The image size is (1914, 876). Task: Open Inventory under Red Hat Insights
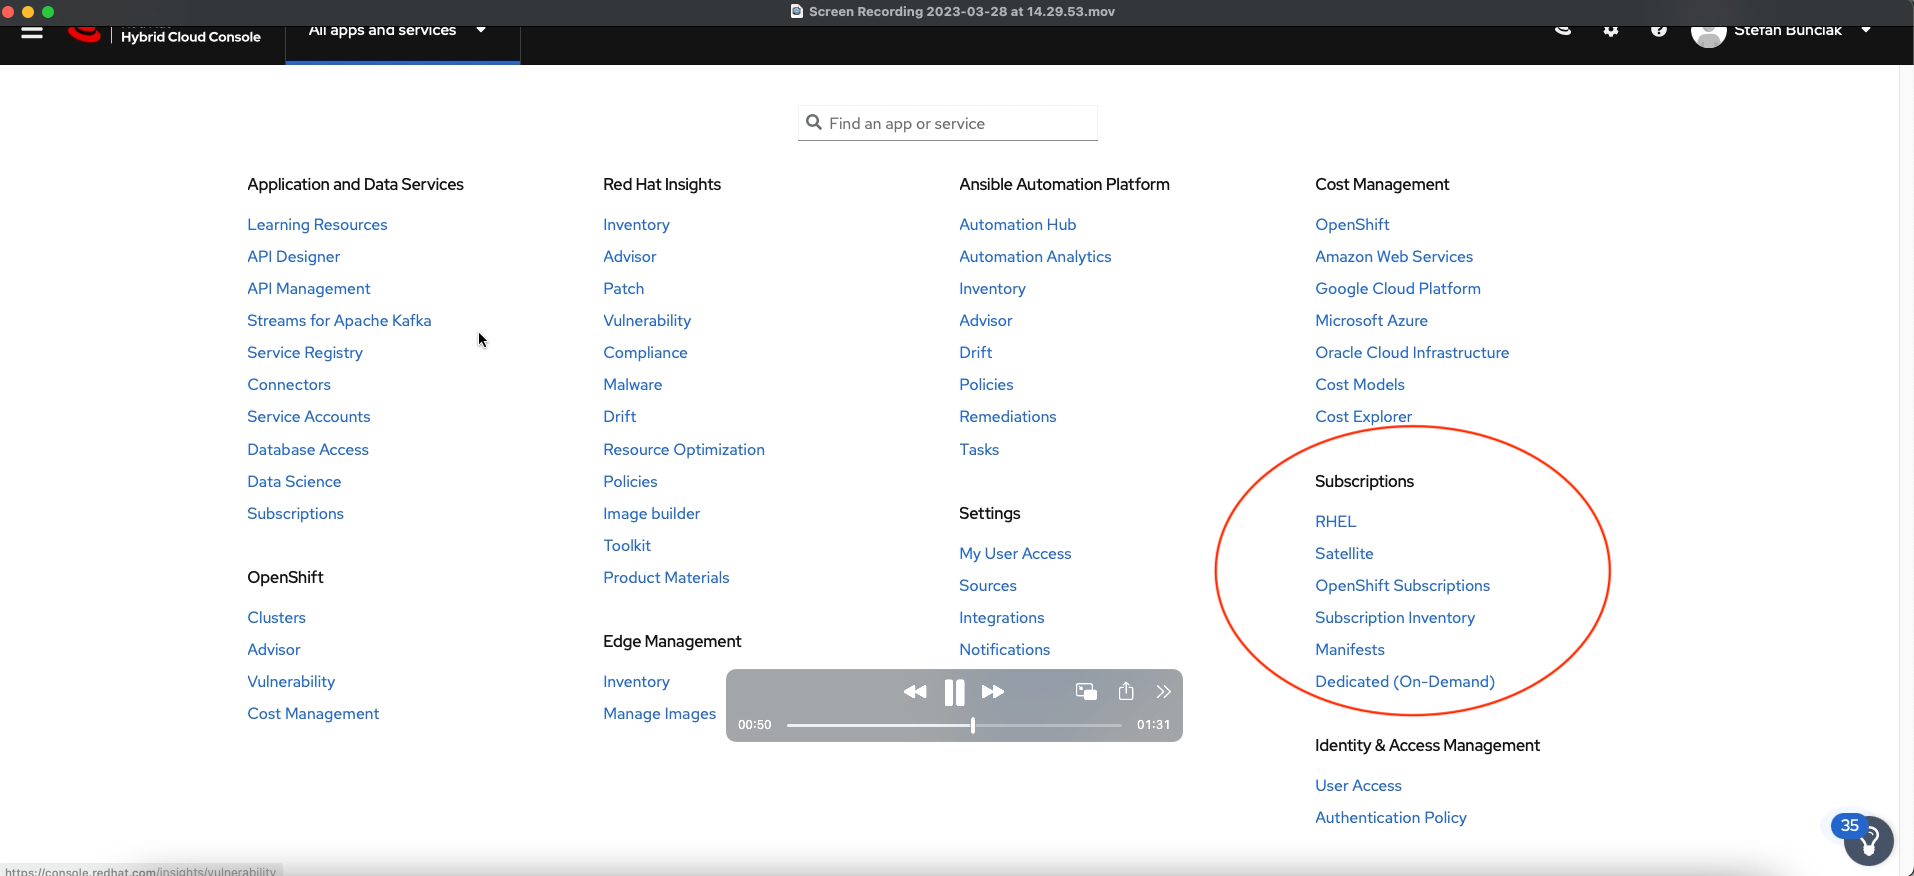pyautogui.click(x=636, y=225)
